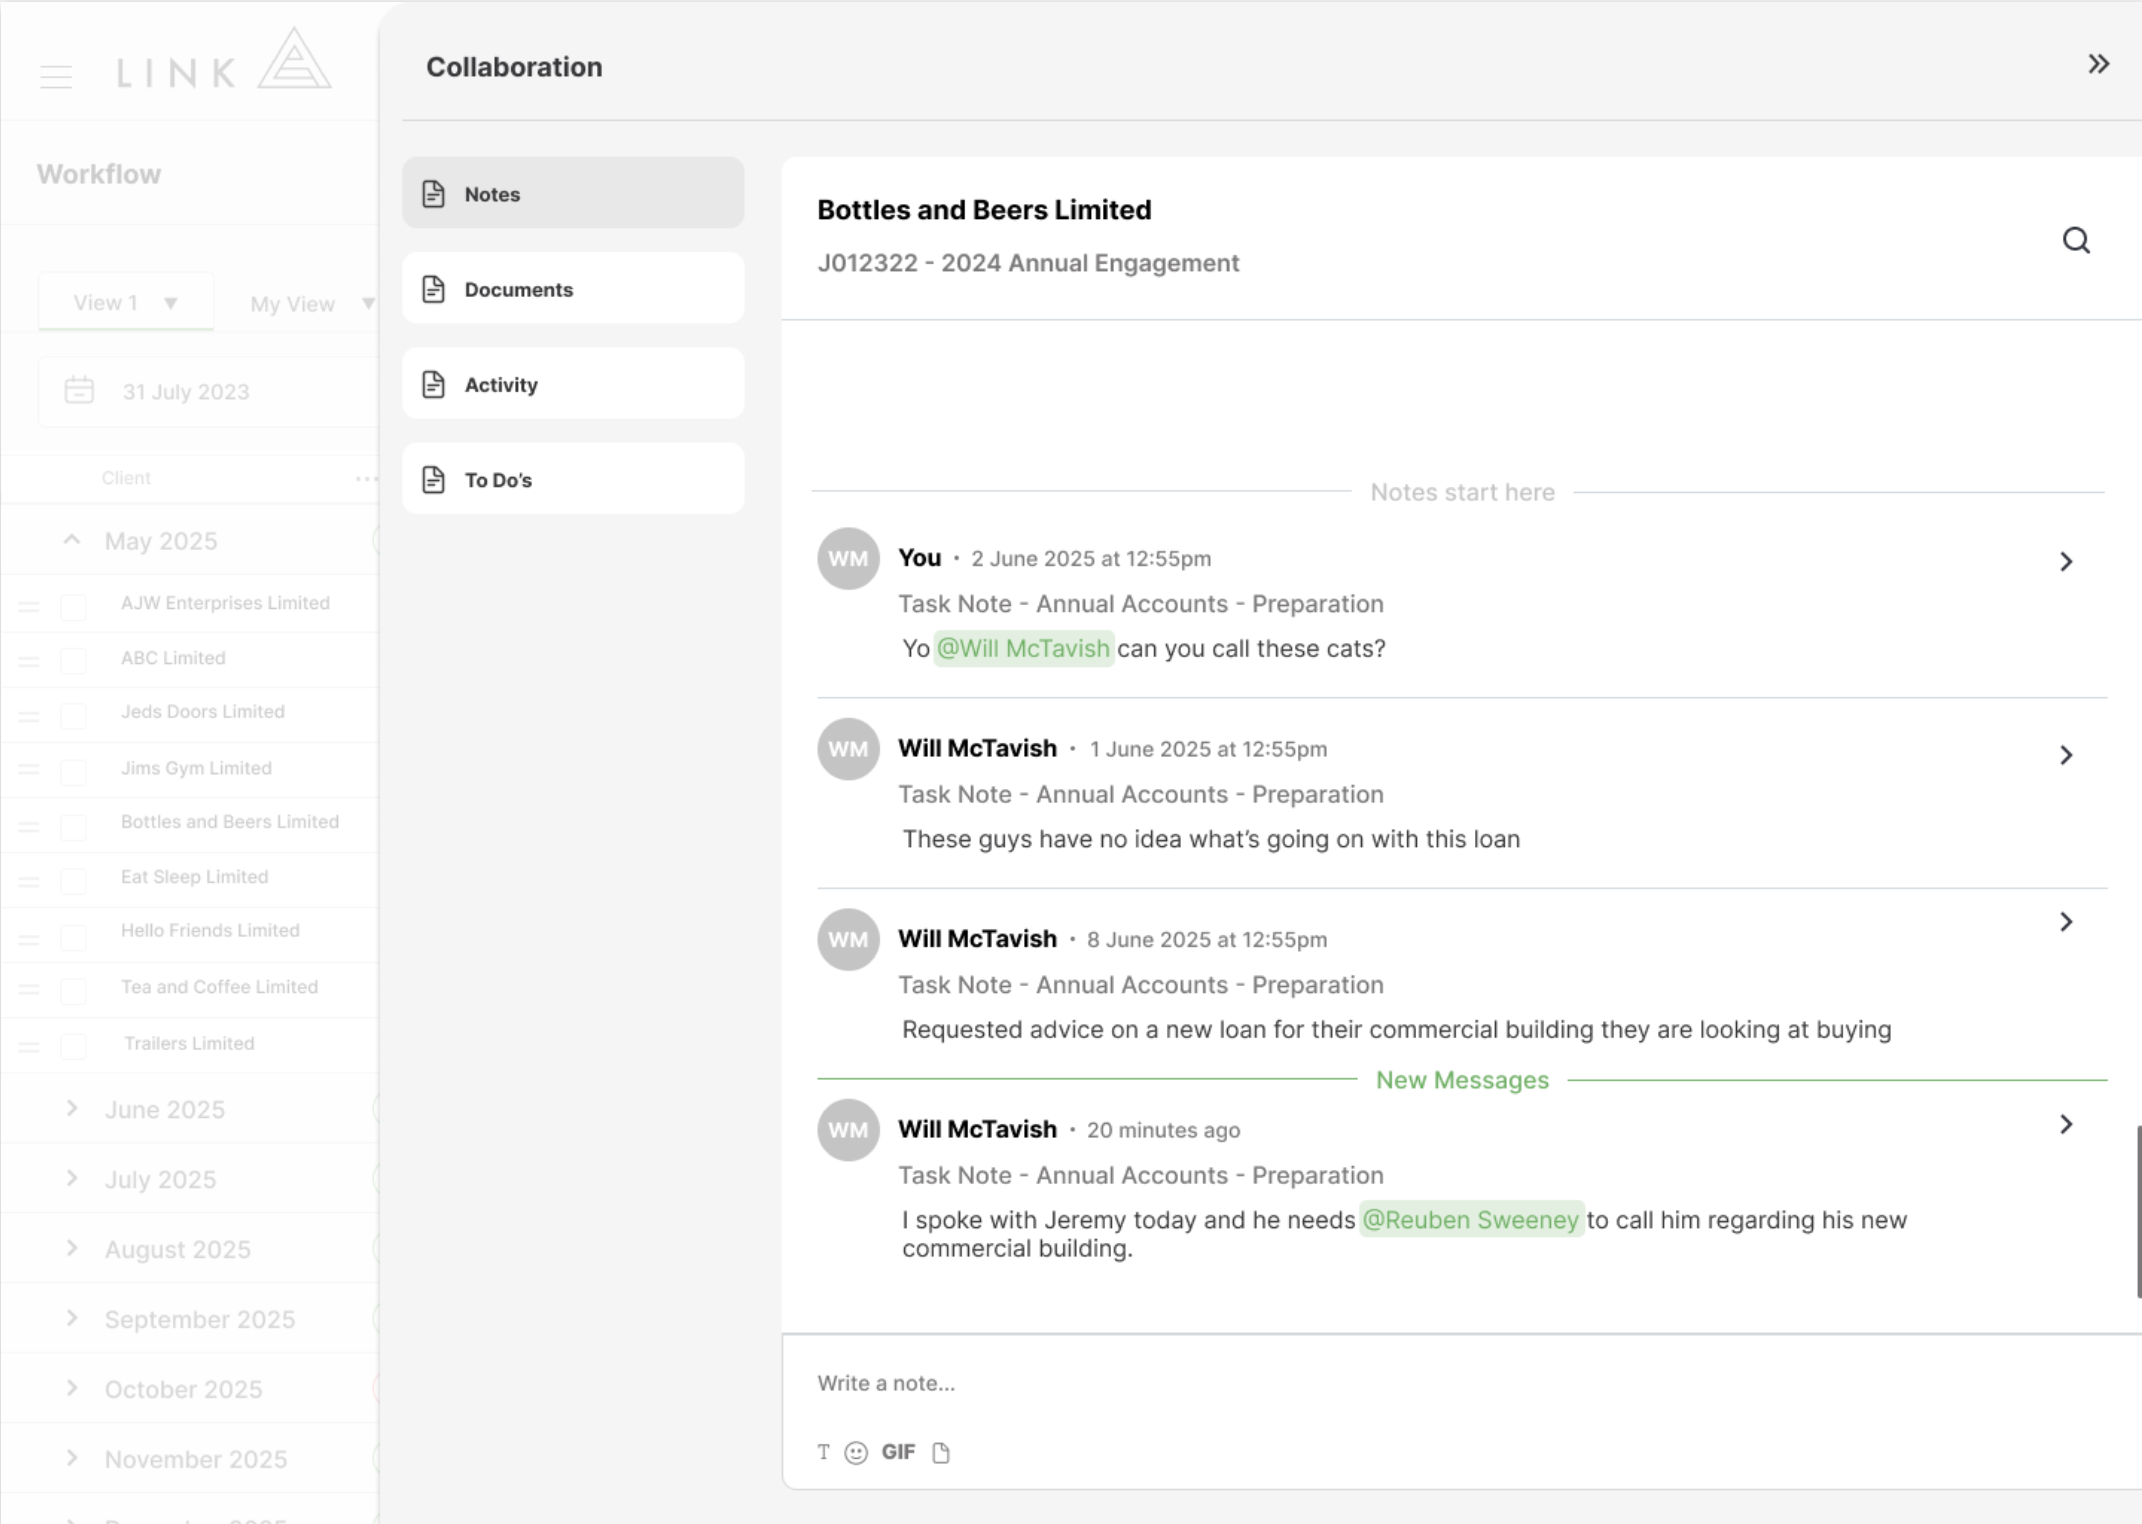The width and height of the screenshot is (2142, 1524).
Task: Tick the checkbox for Hello Friends Limited
Action: pos(73,936)
